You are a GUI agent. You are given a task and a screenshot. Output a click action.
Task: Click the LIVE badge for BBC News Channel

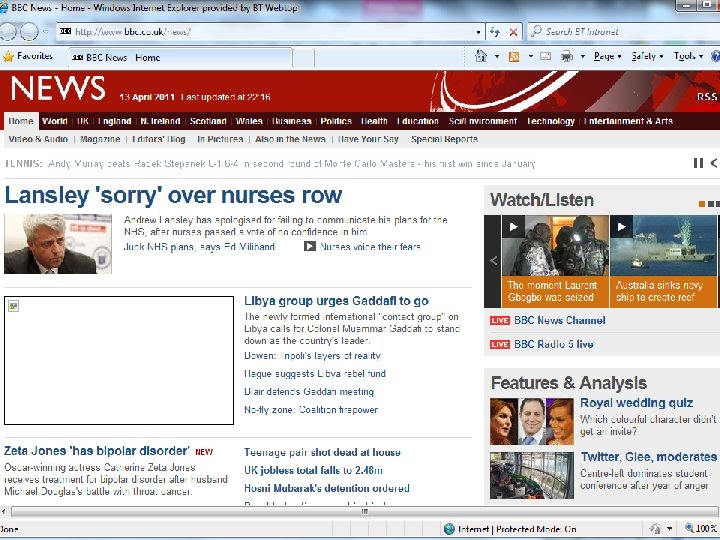tap(500, 321)
